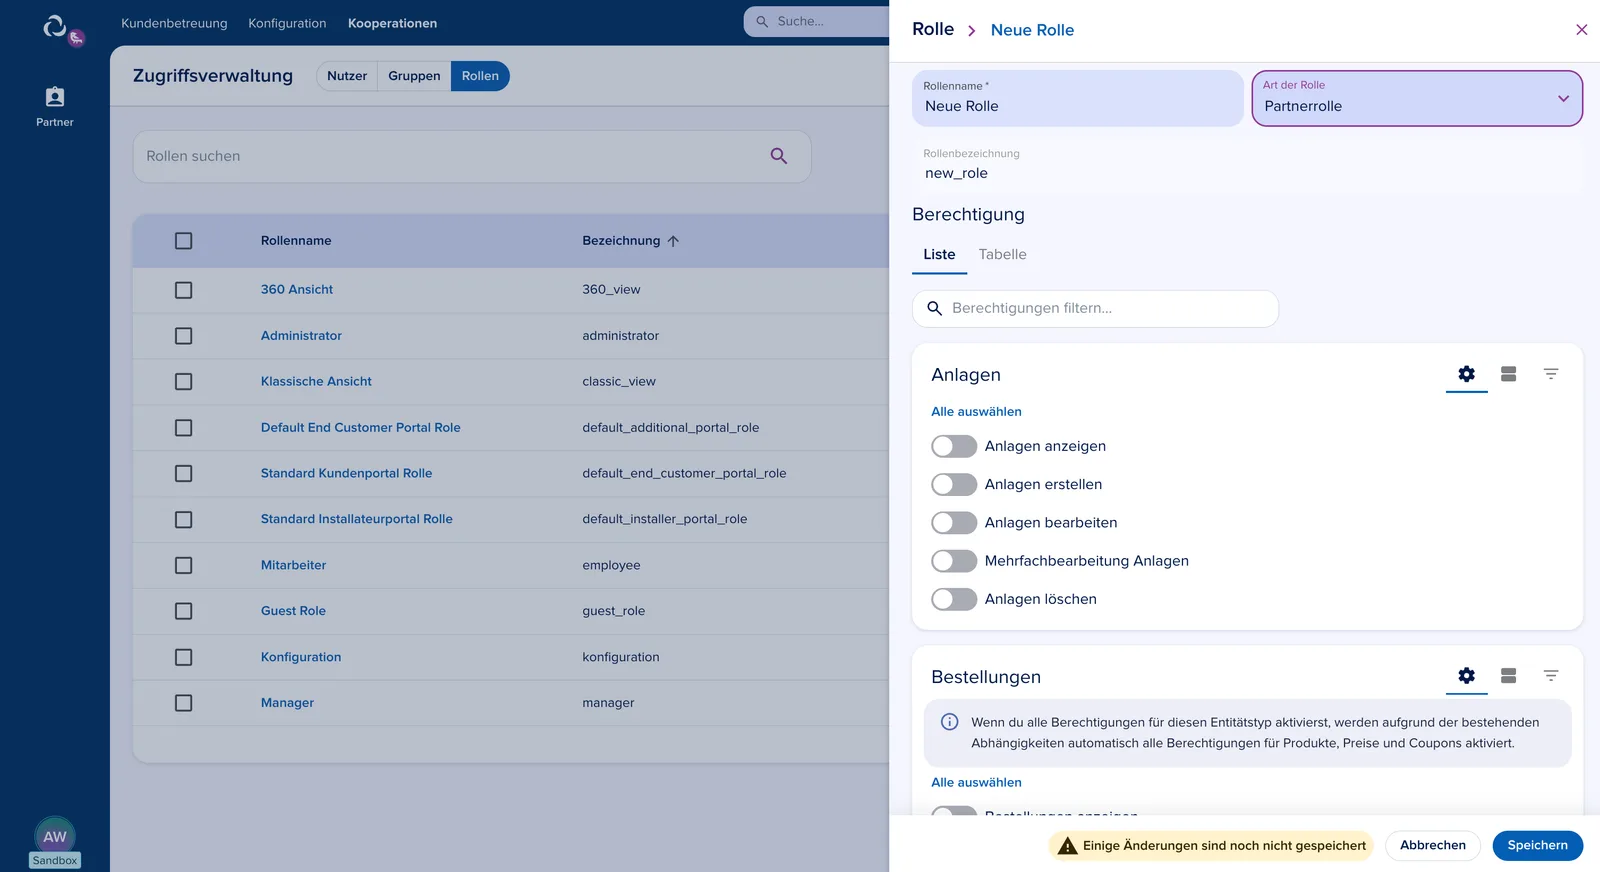Turn on Anlagen bearbeiten
Screen dimensions: 1600x872
point(954,523)
